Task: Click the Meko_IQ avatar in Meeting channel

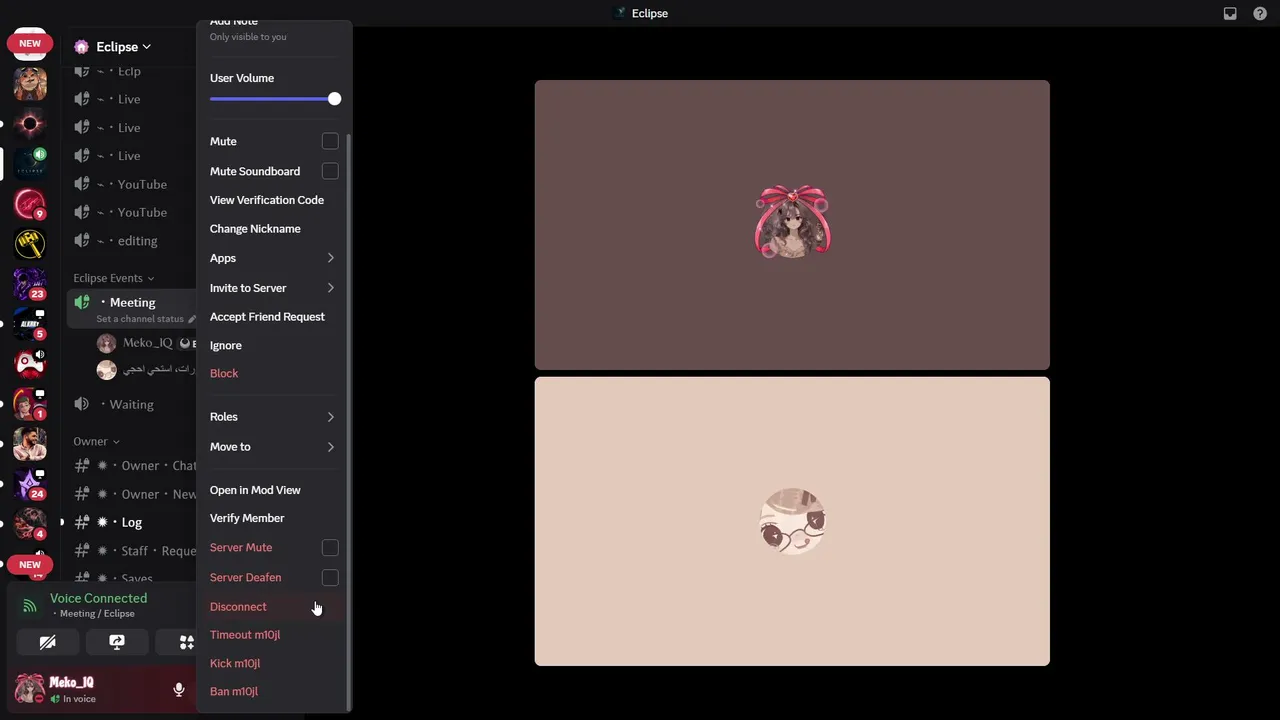Action: coord(106,343)
